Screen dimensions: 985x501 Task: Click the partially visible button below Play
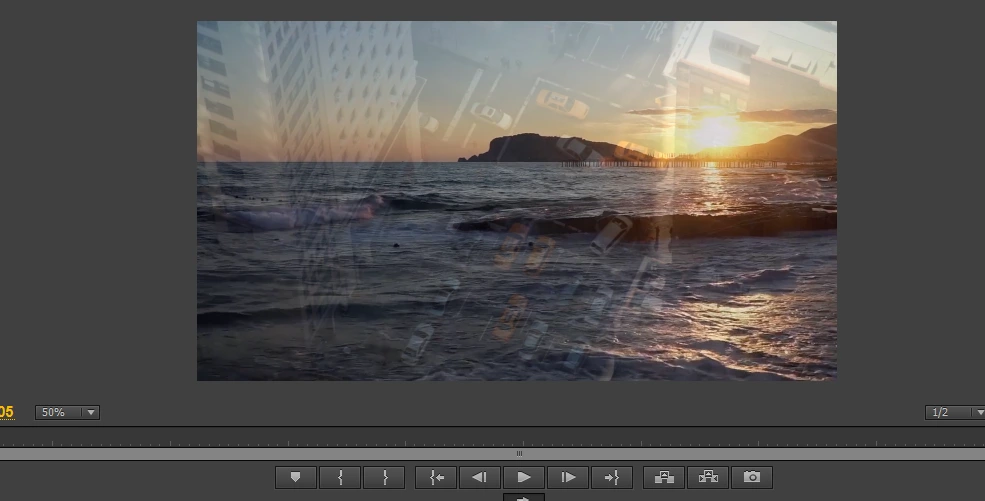[523, 496]
